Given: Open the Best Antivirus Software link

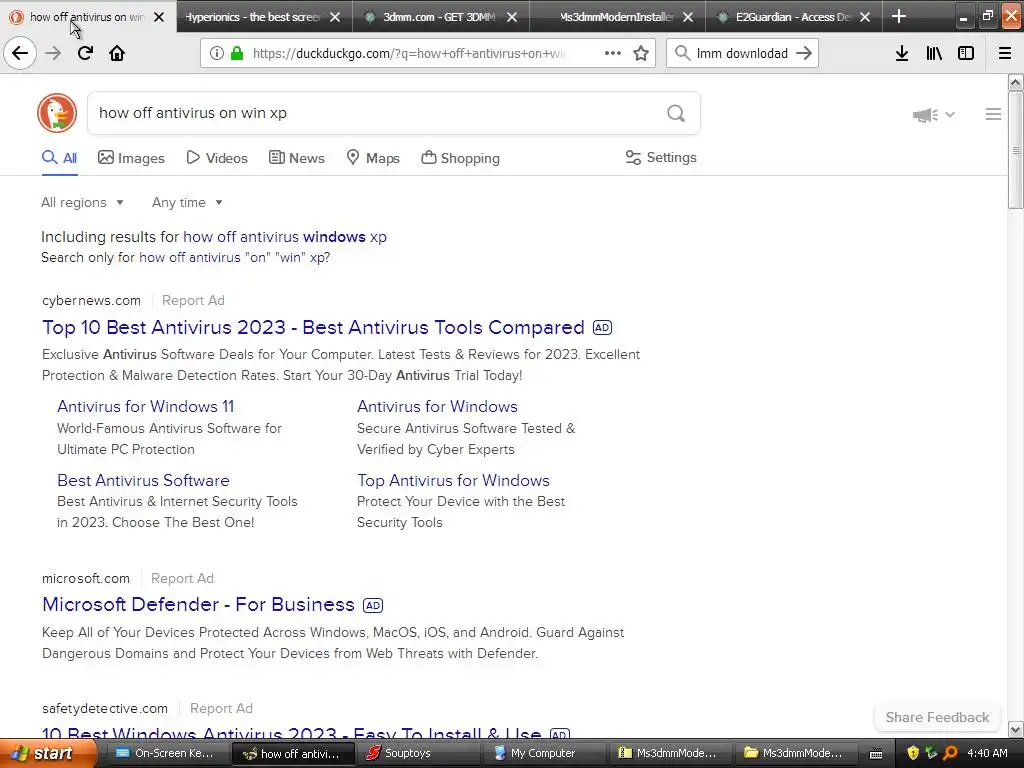Looking at the screenshot, I should 143,480.
